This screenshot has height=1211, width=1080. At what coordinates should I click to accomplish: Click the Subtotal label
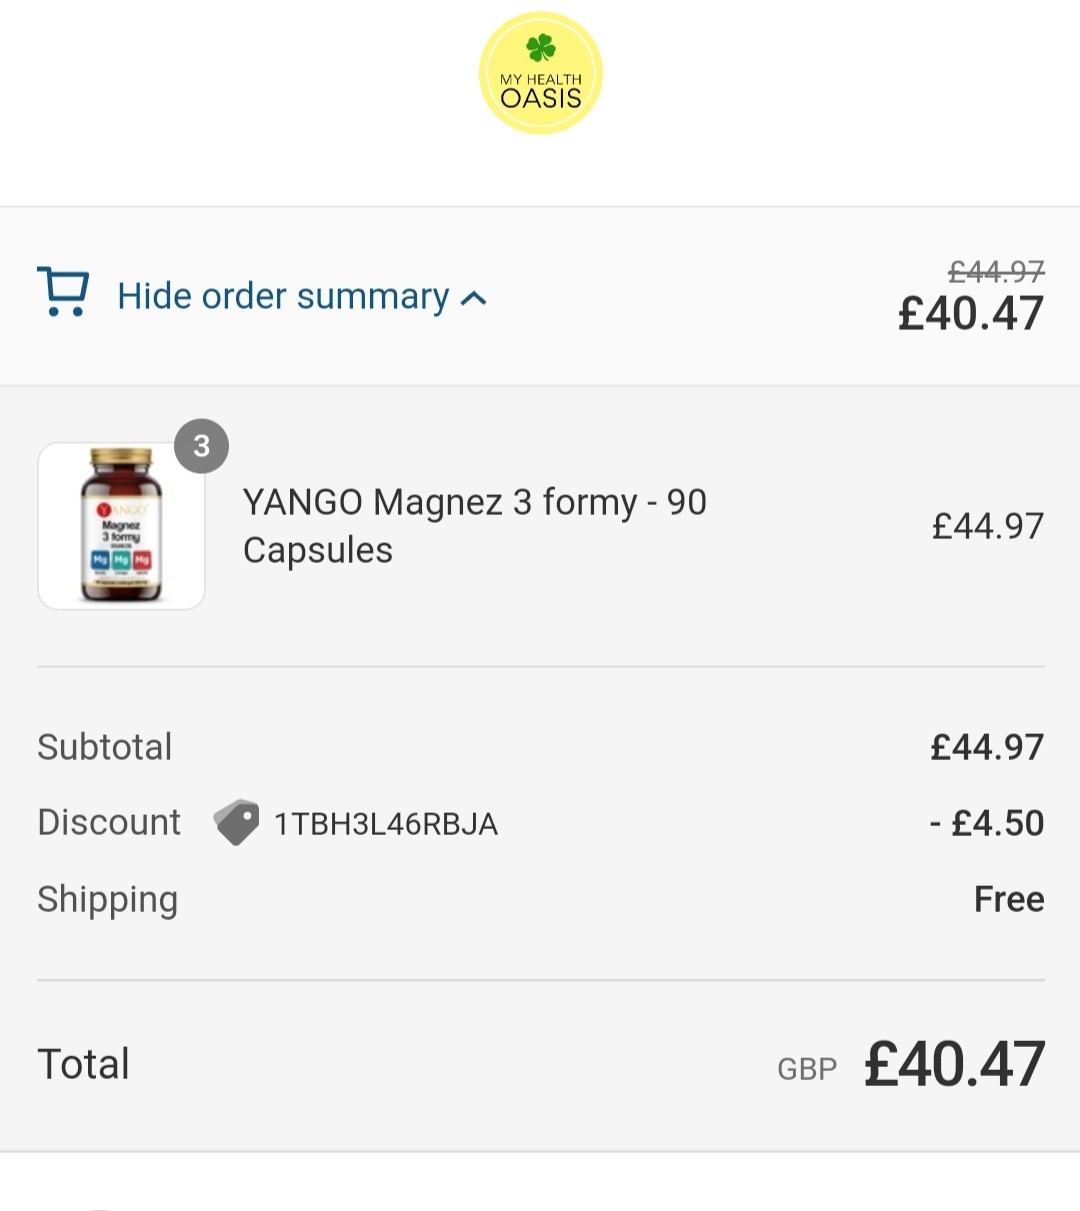[105, 747]
